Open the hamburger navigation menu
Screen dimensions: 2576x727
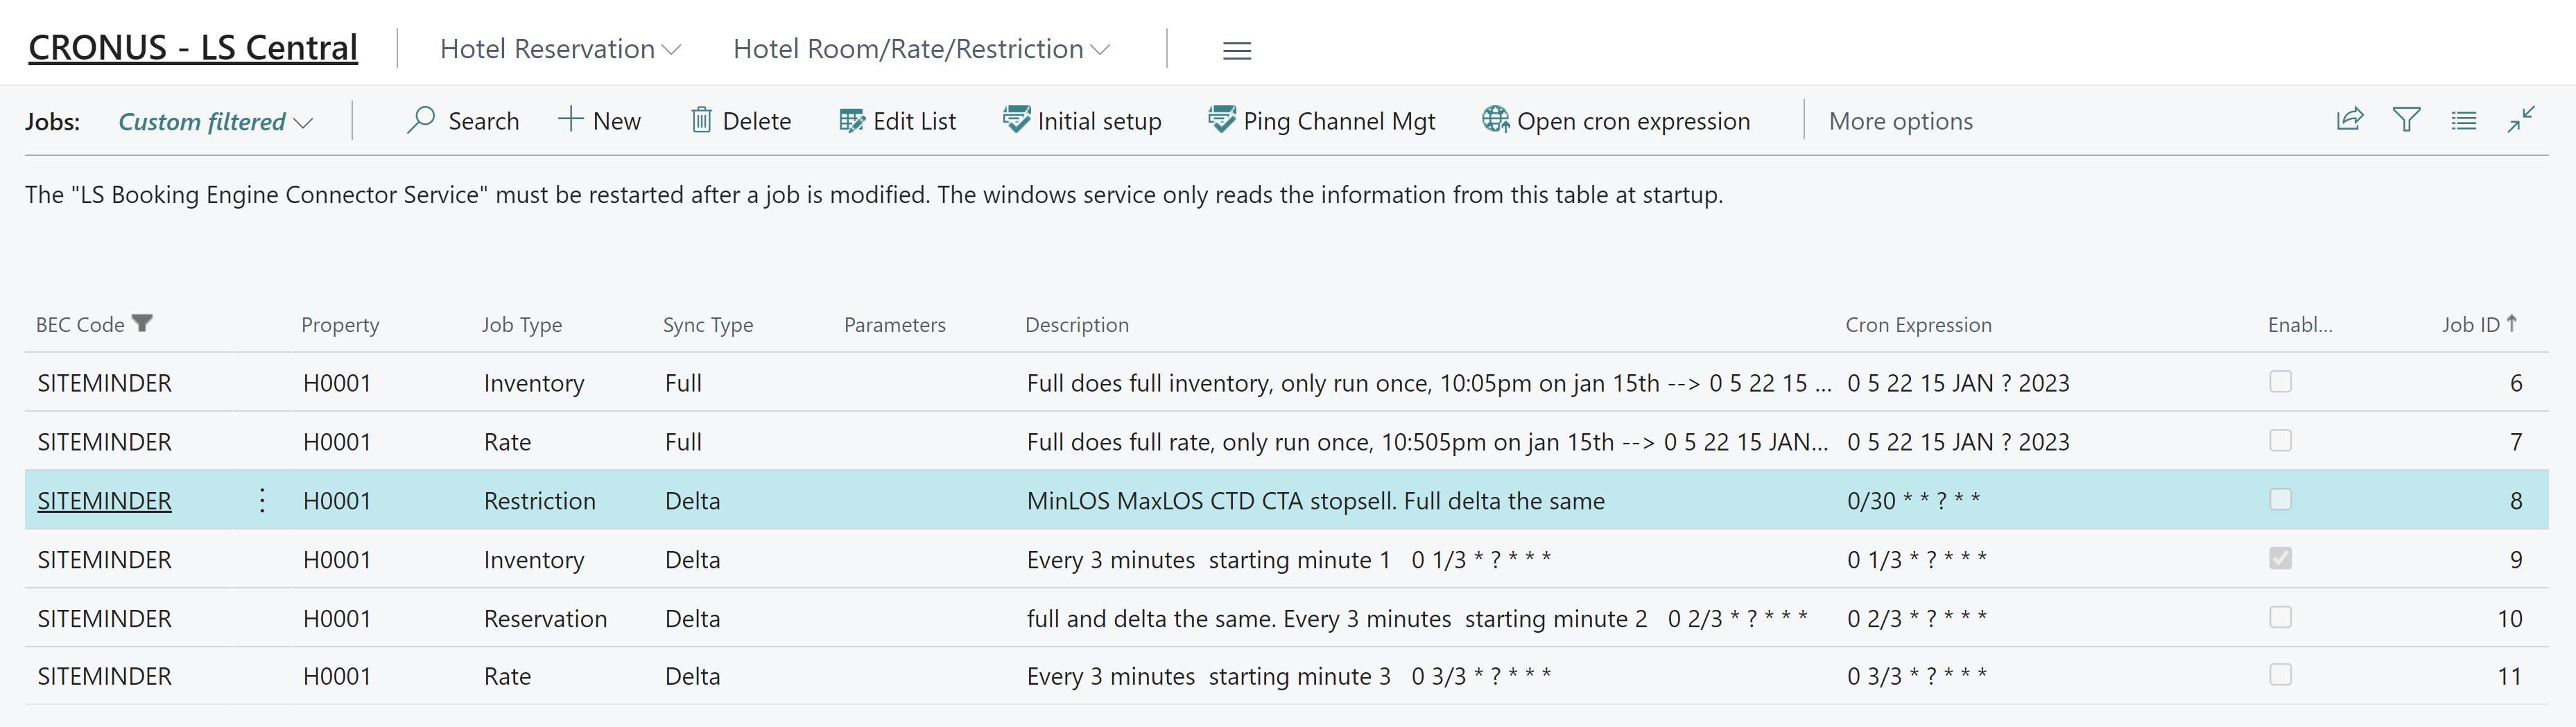(1237, 50)
